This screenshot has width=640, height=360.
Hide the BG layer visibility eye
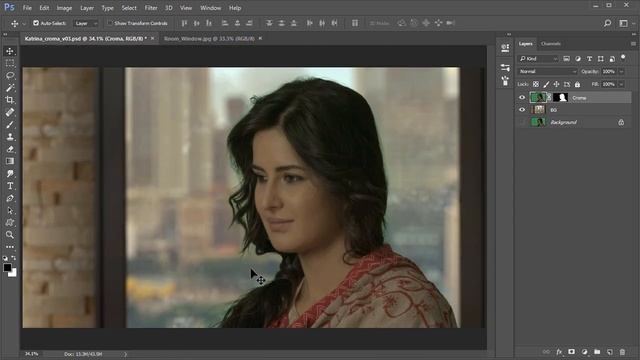tap(522, 110)
